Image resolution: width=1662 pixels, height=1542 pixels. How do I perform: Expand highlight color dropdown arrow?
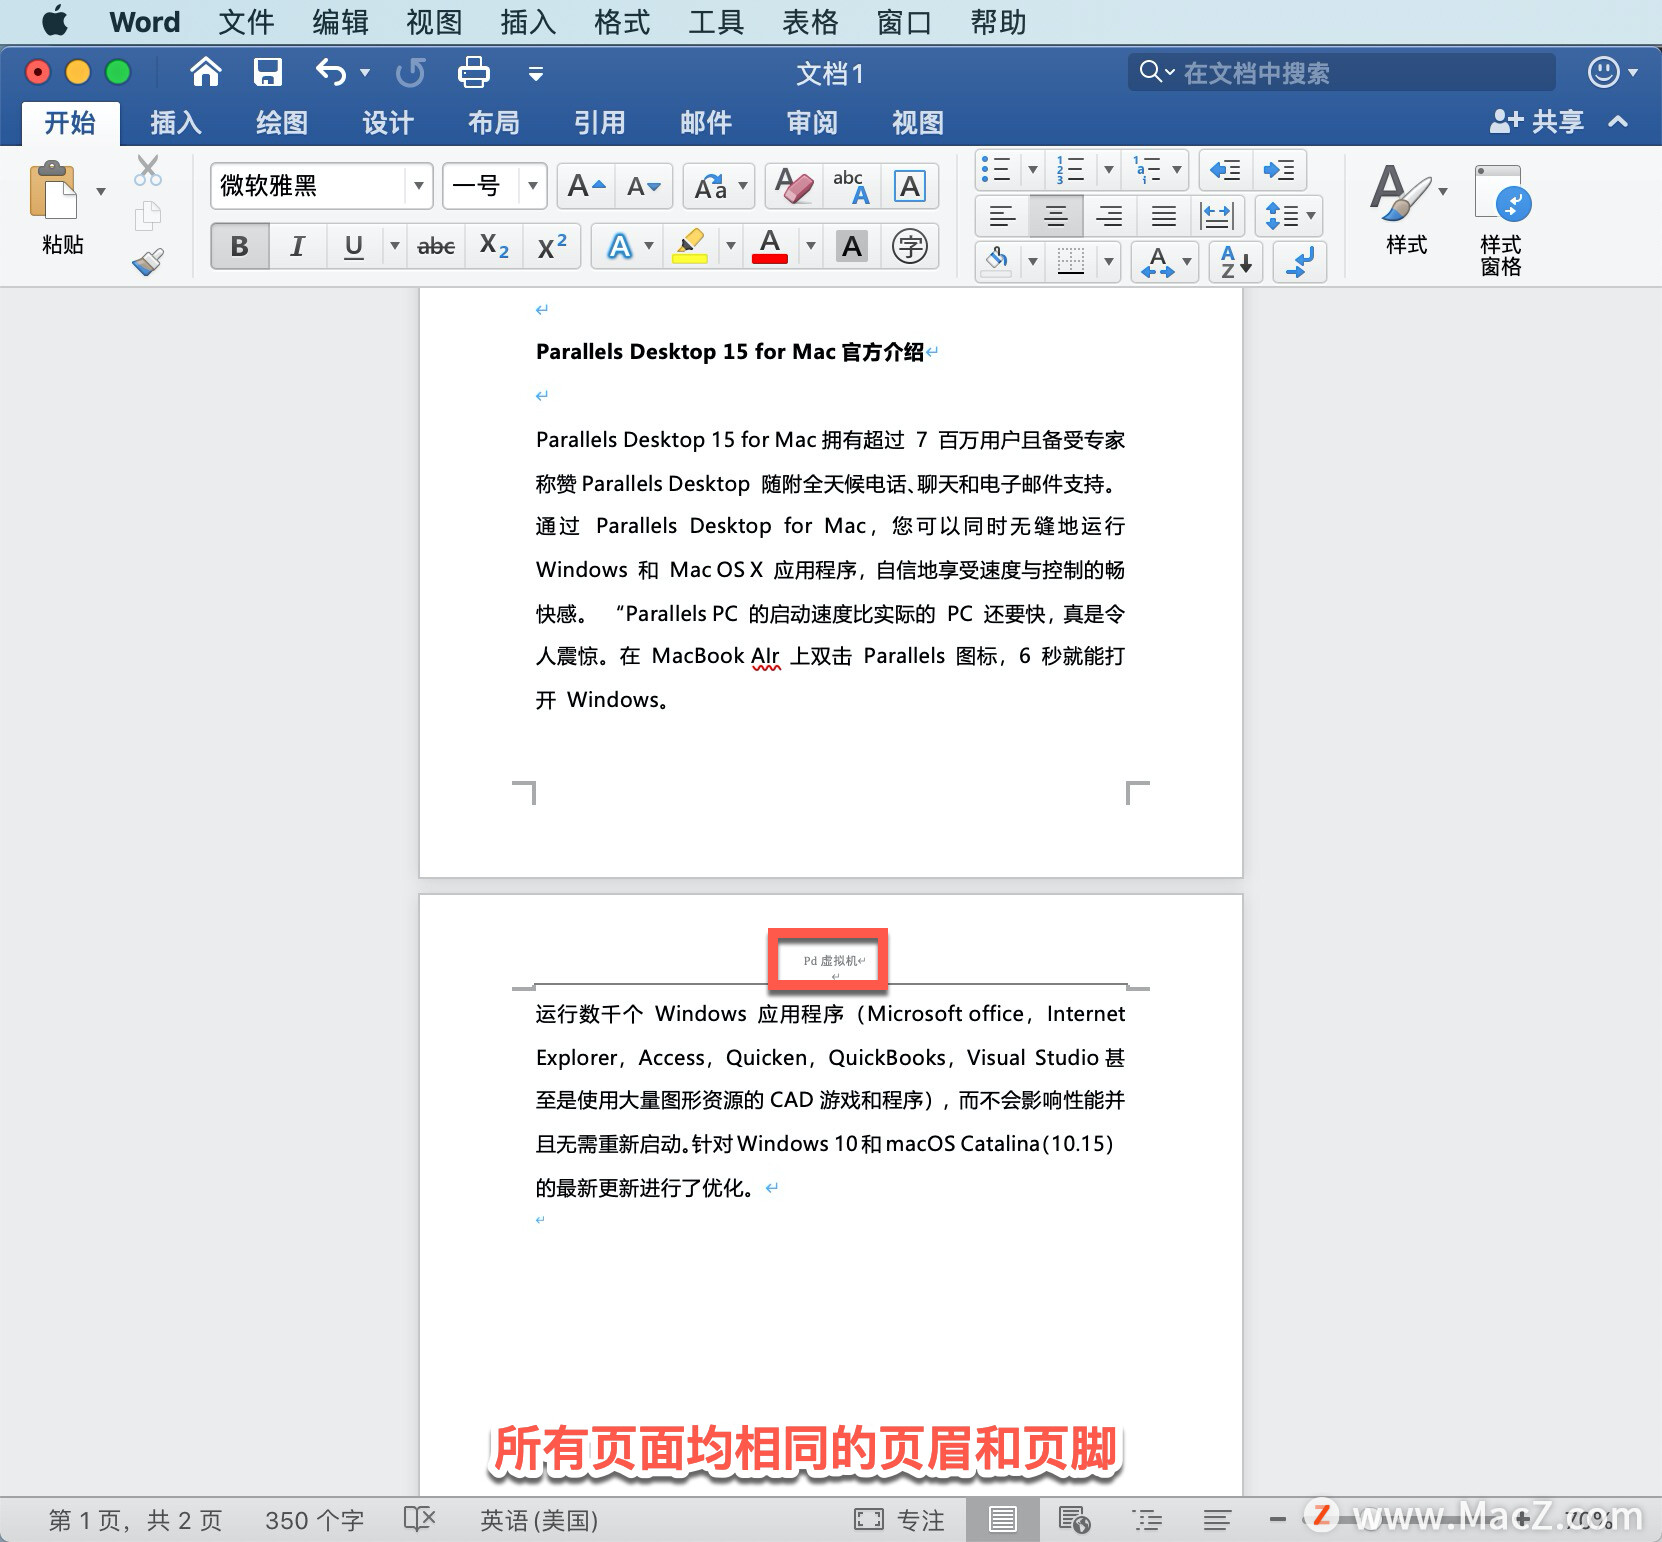pos(730,246)
